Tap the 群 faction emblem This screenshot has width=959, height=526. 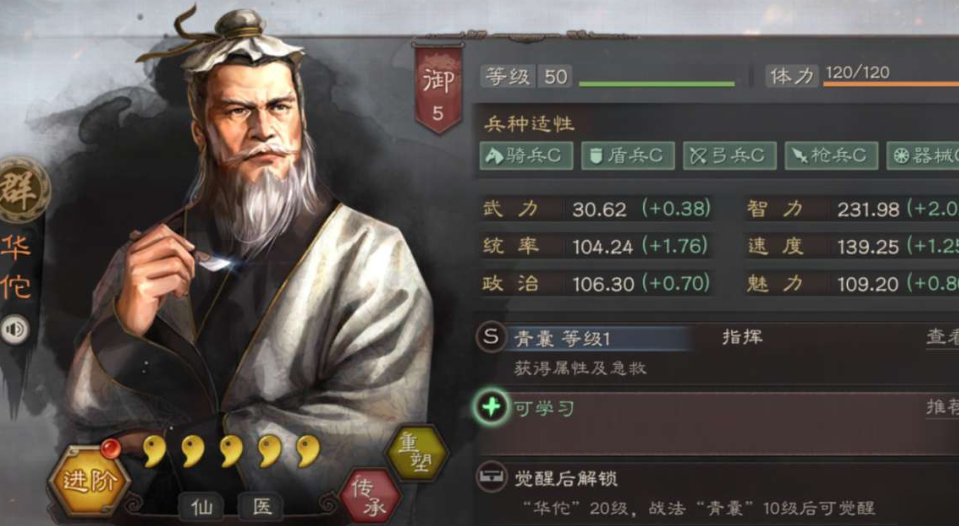23,190
